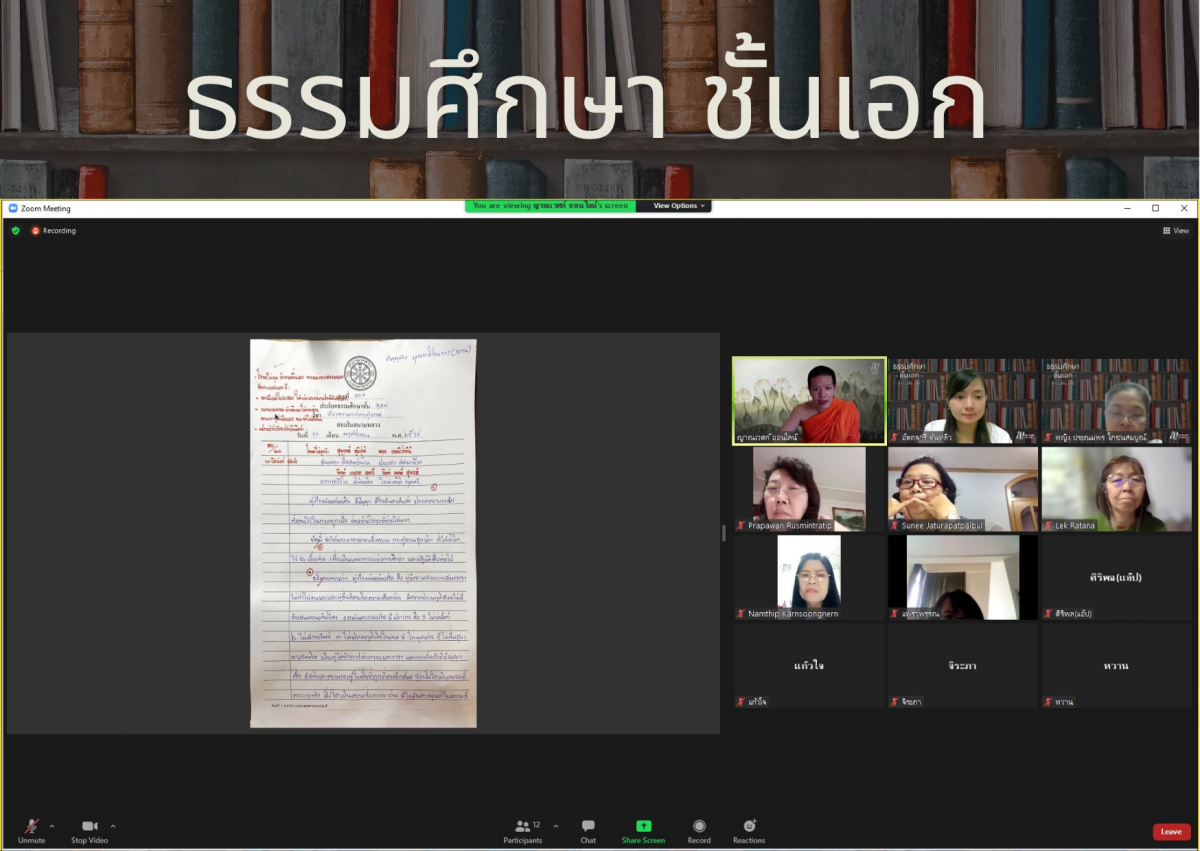This screenshot has width=1200, height=851.
Task: Click the green encryption shield icon
Action: click(15, 230)
